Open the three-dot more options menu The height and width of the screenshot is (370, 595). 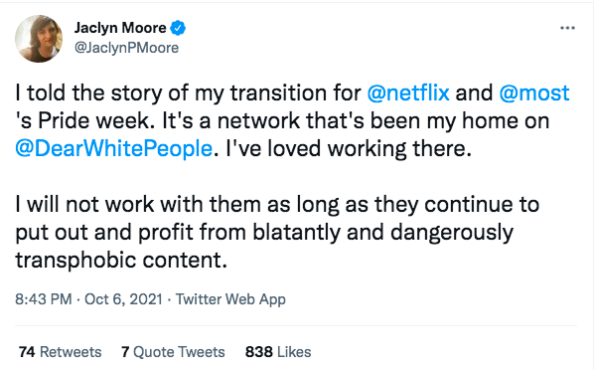[x=567, y=28]
